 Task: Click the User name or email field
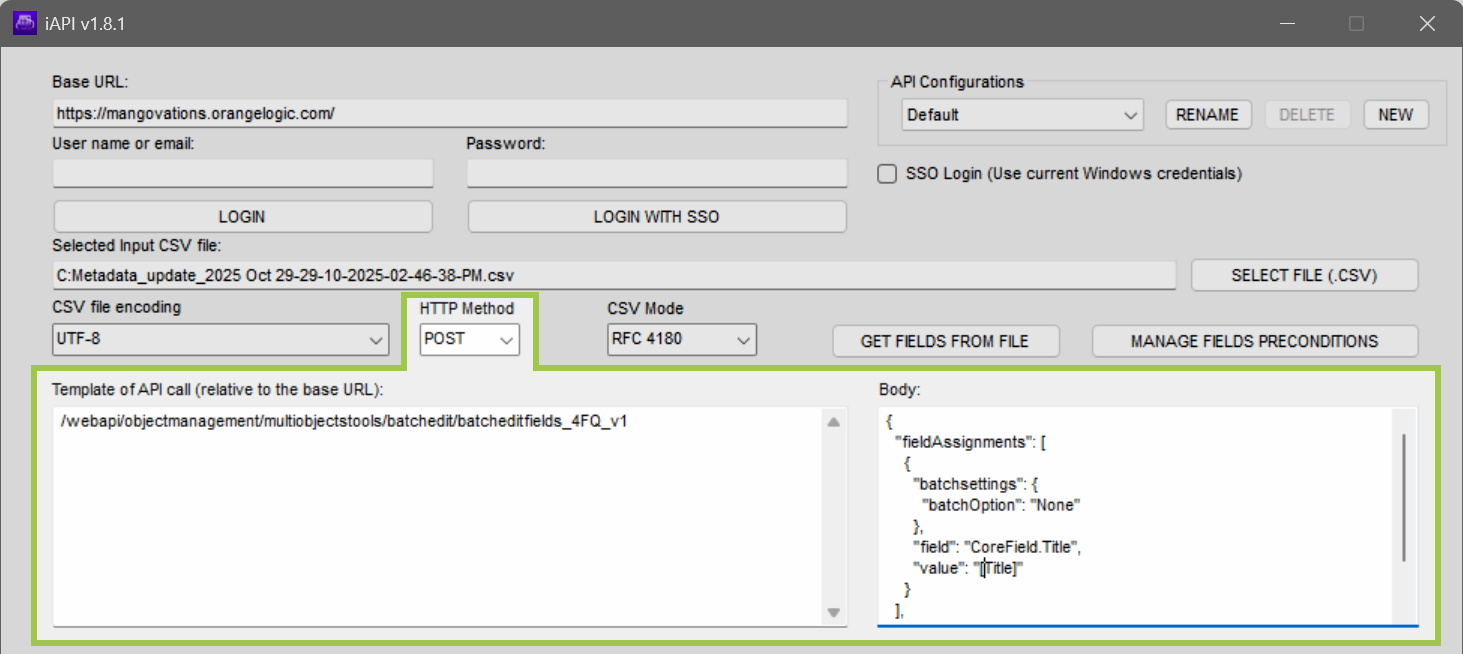click(242, 173)
